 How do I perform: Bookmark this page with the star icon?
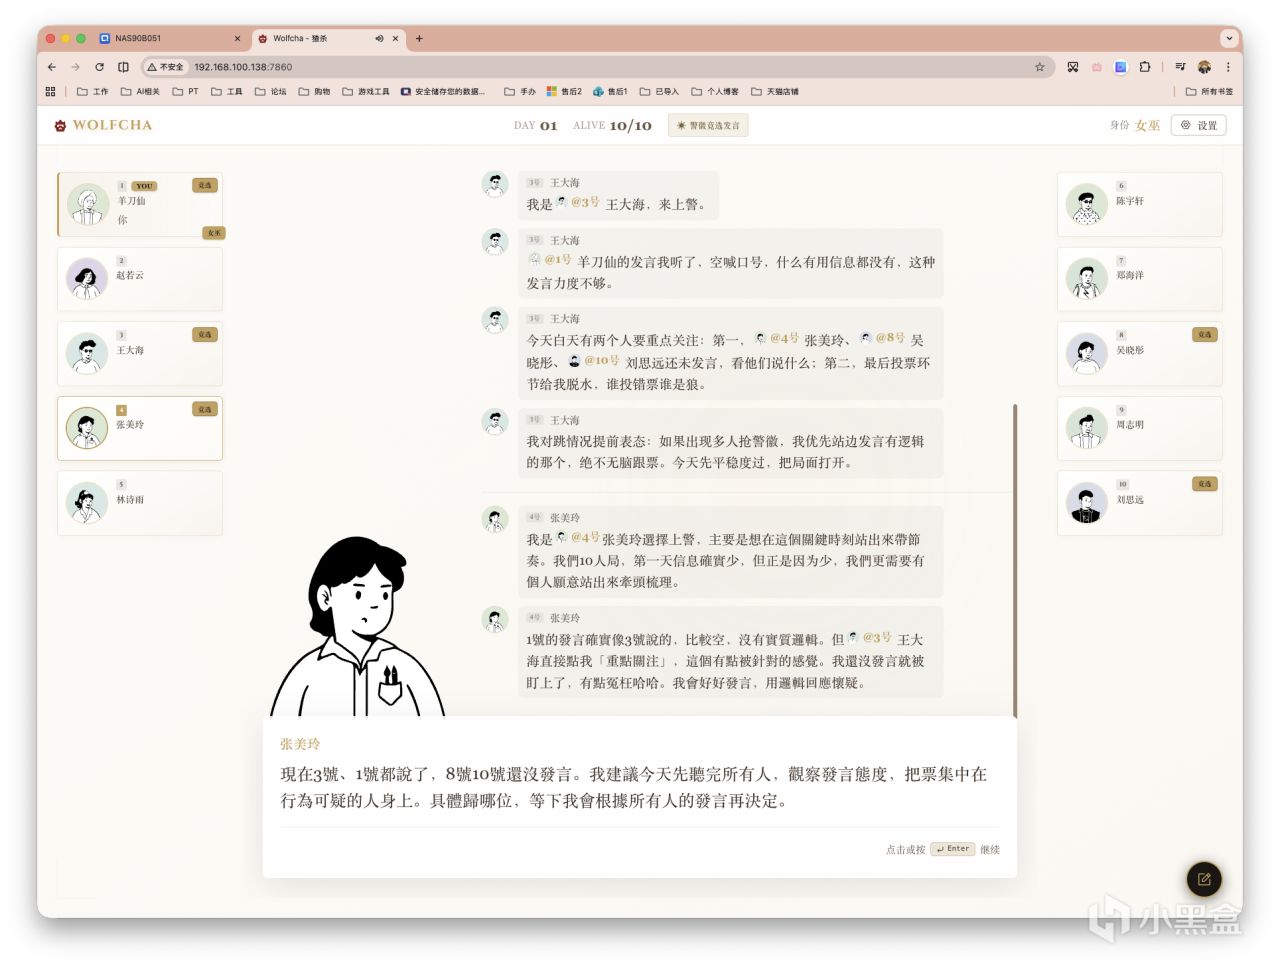pyautogui.click(x=1040, y=67)
